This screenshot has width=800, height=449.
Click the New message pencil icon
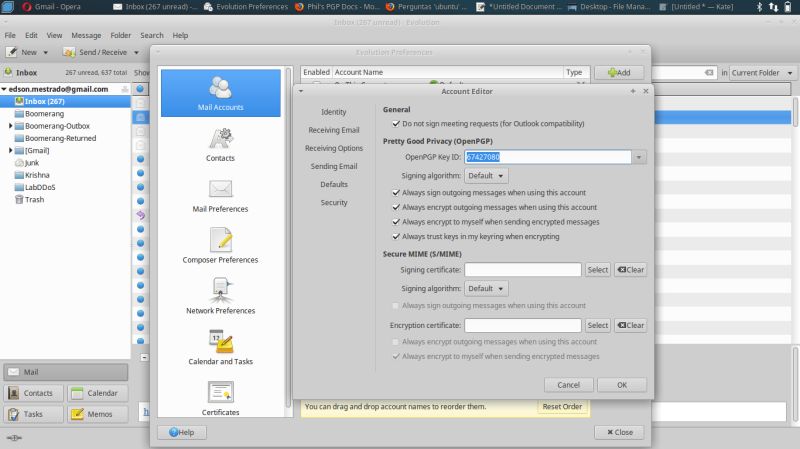[12, 52]
